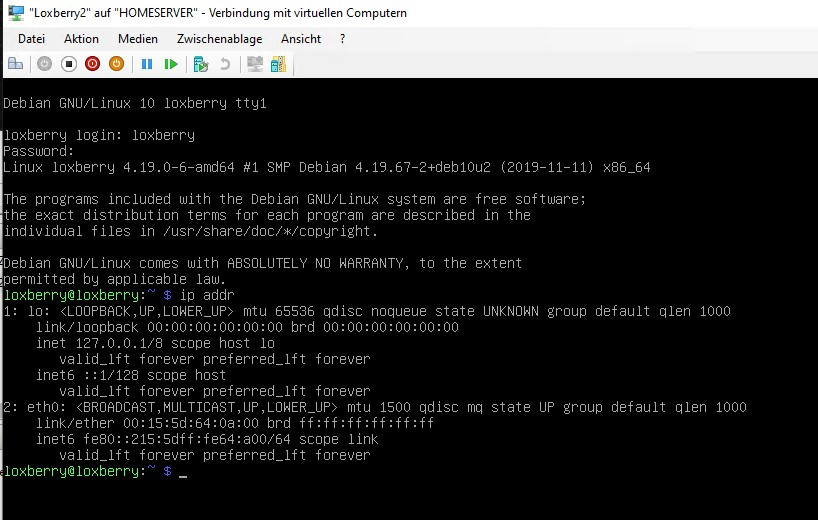Click the kernel version line with 4.19.0-6-amd64
Screen dimensions: 818x520
point(327,167)
